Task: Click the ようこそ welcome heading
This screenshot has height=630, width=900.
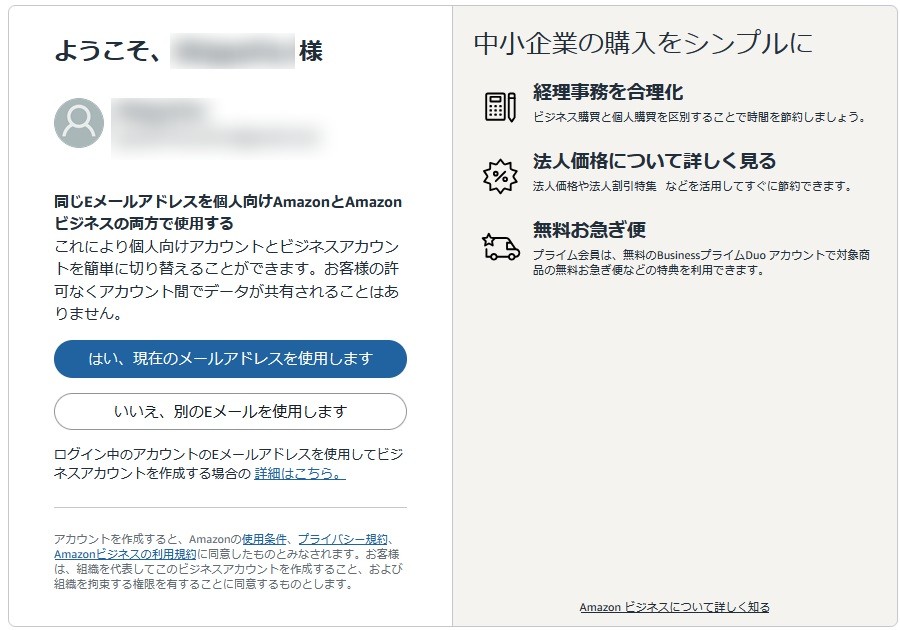Action: point(108,51)
